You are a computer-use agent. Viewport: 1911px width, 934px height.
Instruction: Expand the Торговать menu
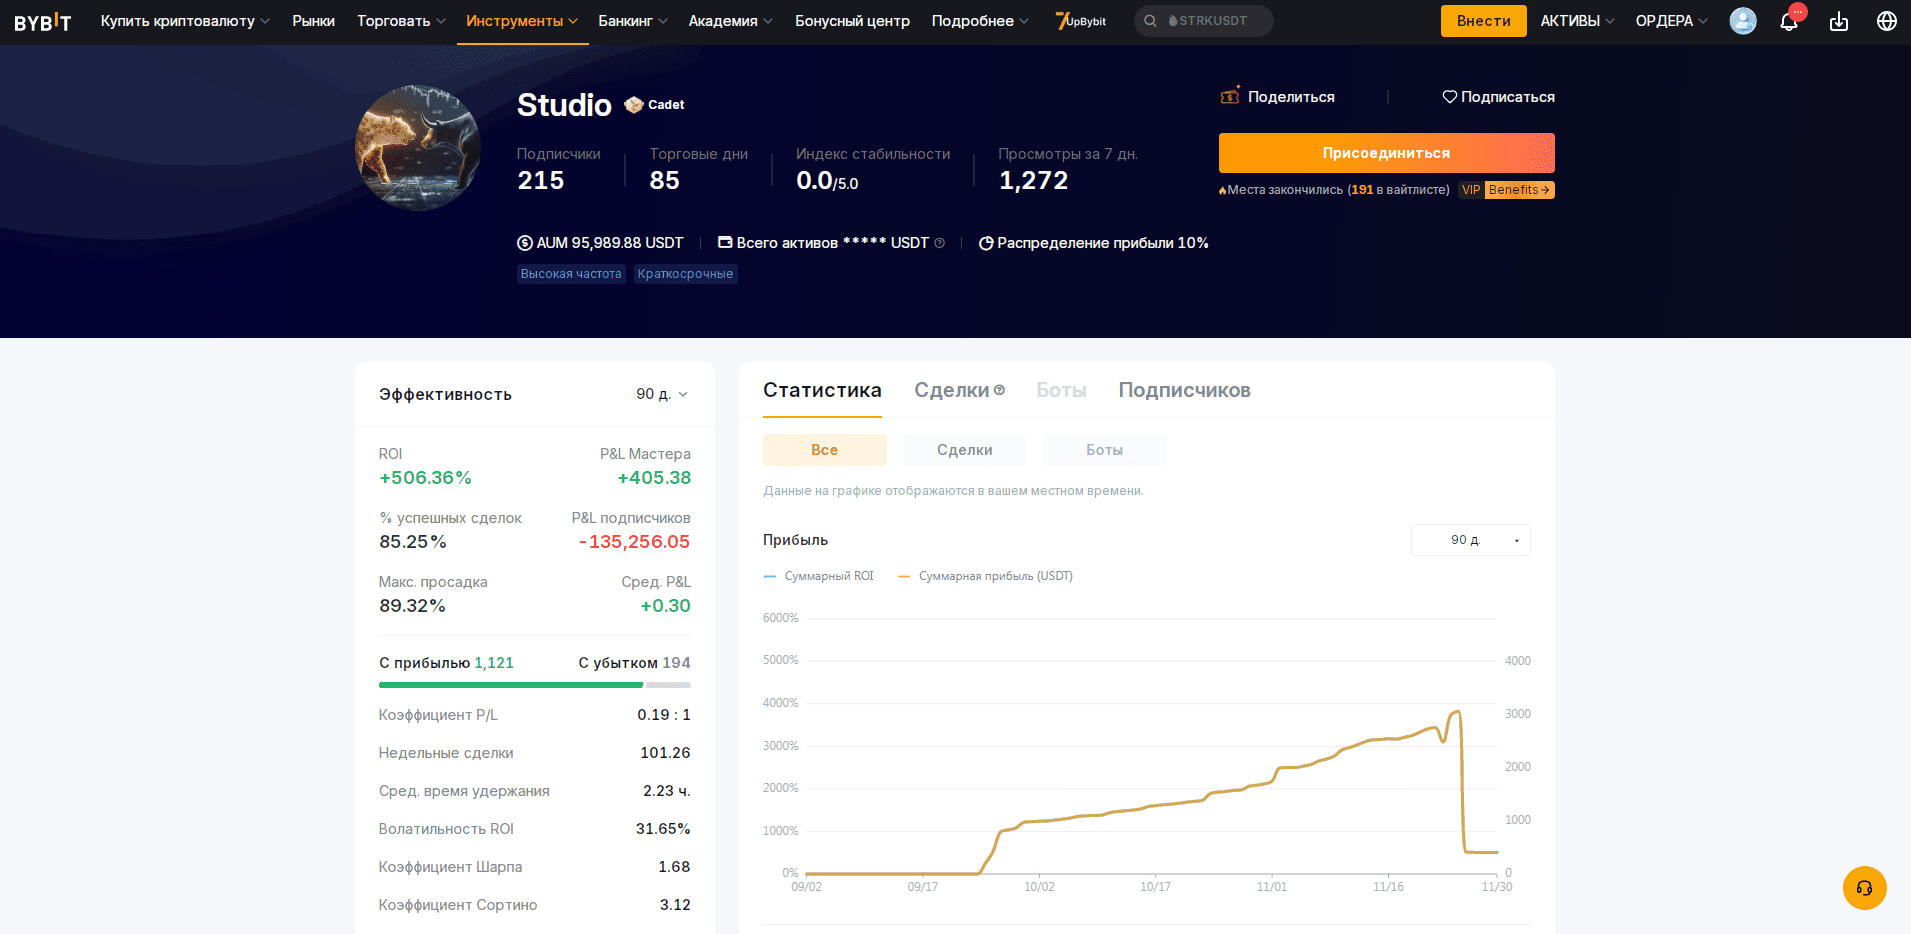click(401, 21)
